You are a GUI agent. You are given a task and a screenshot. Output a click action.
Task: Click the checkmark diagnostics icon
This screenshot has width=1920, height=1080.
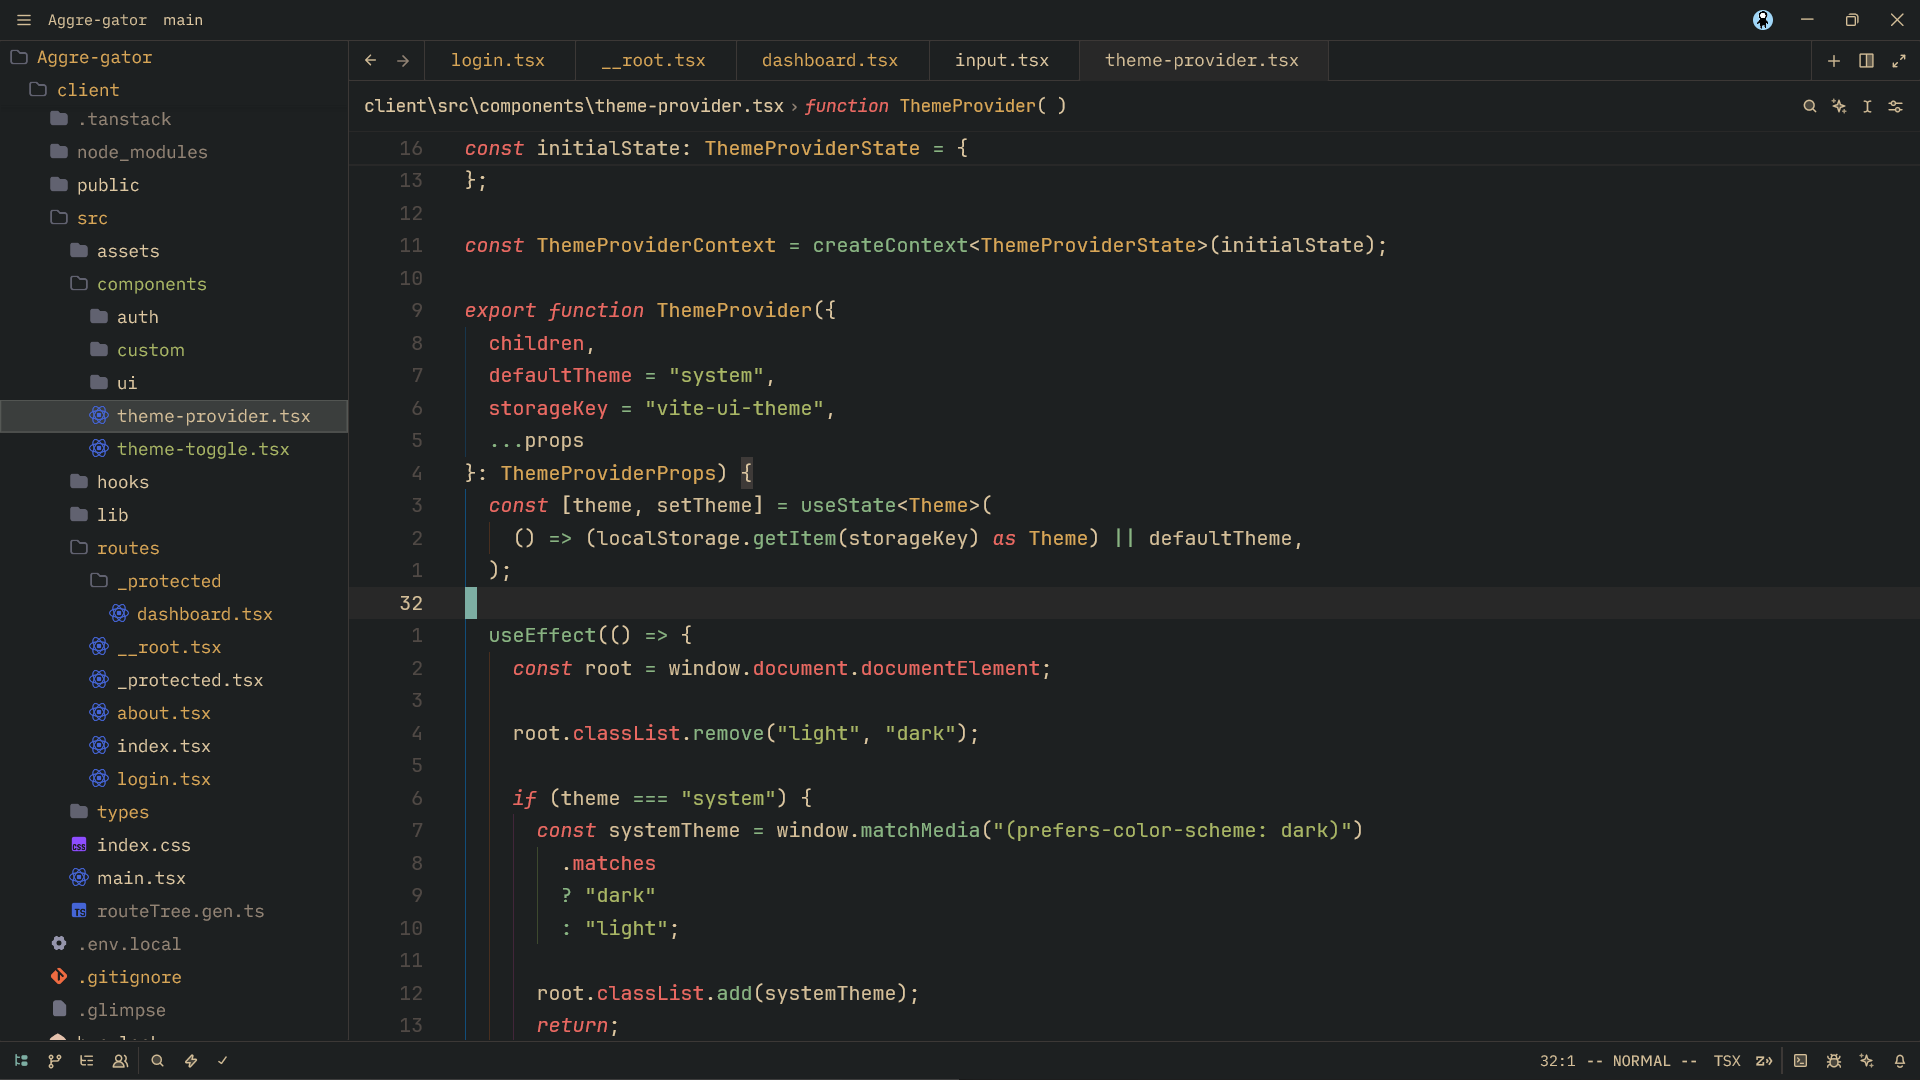point(223,1061)
